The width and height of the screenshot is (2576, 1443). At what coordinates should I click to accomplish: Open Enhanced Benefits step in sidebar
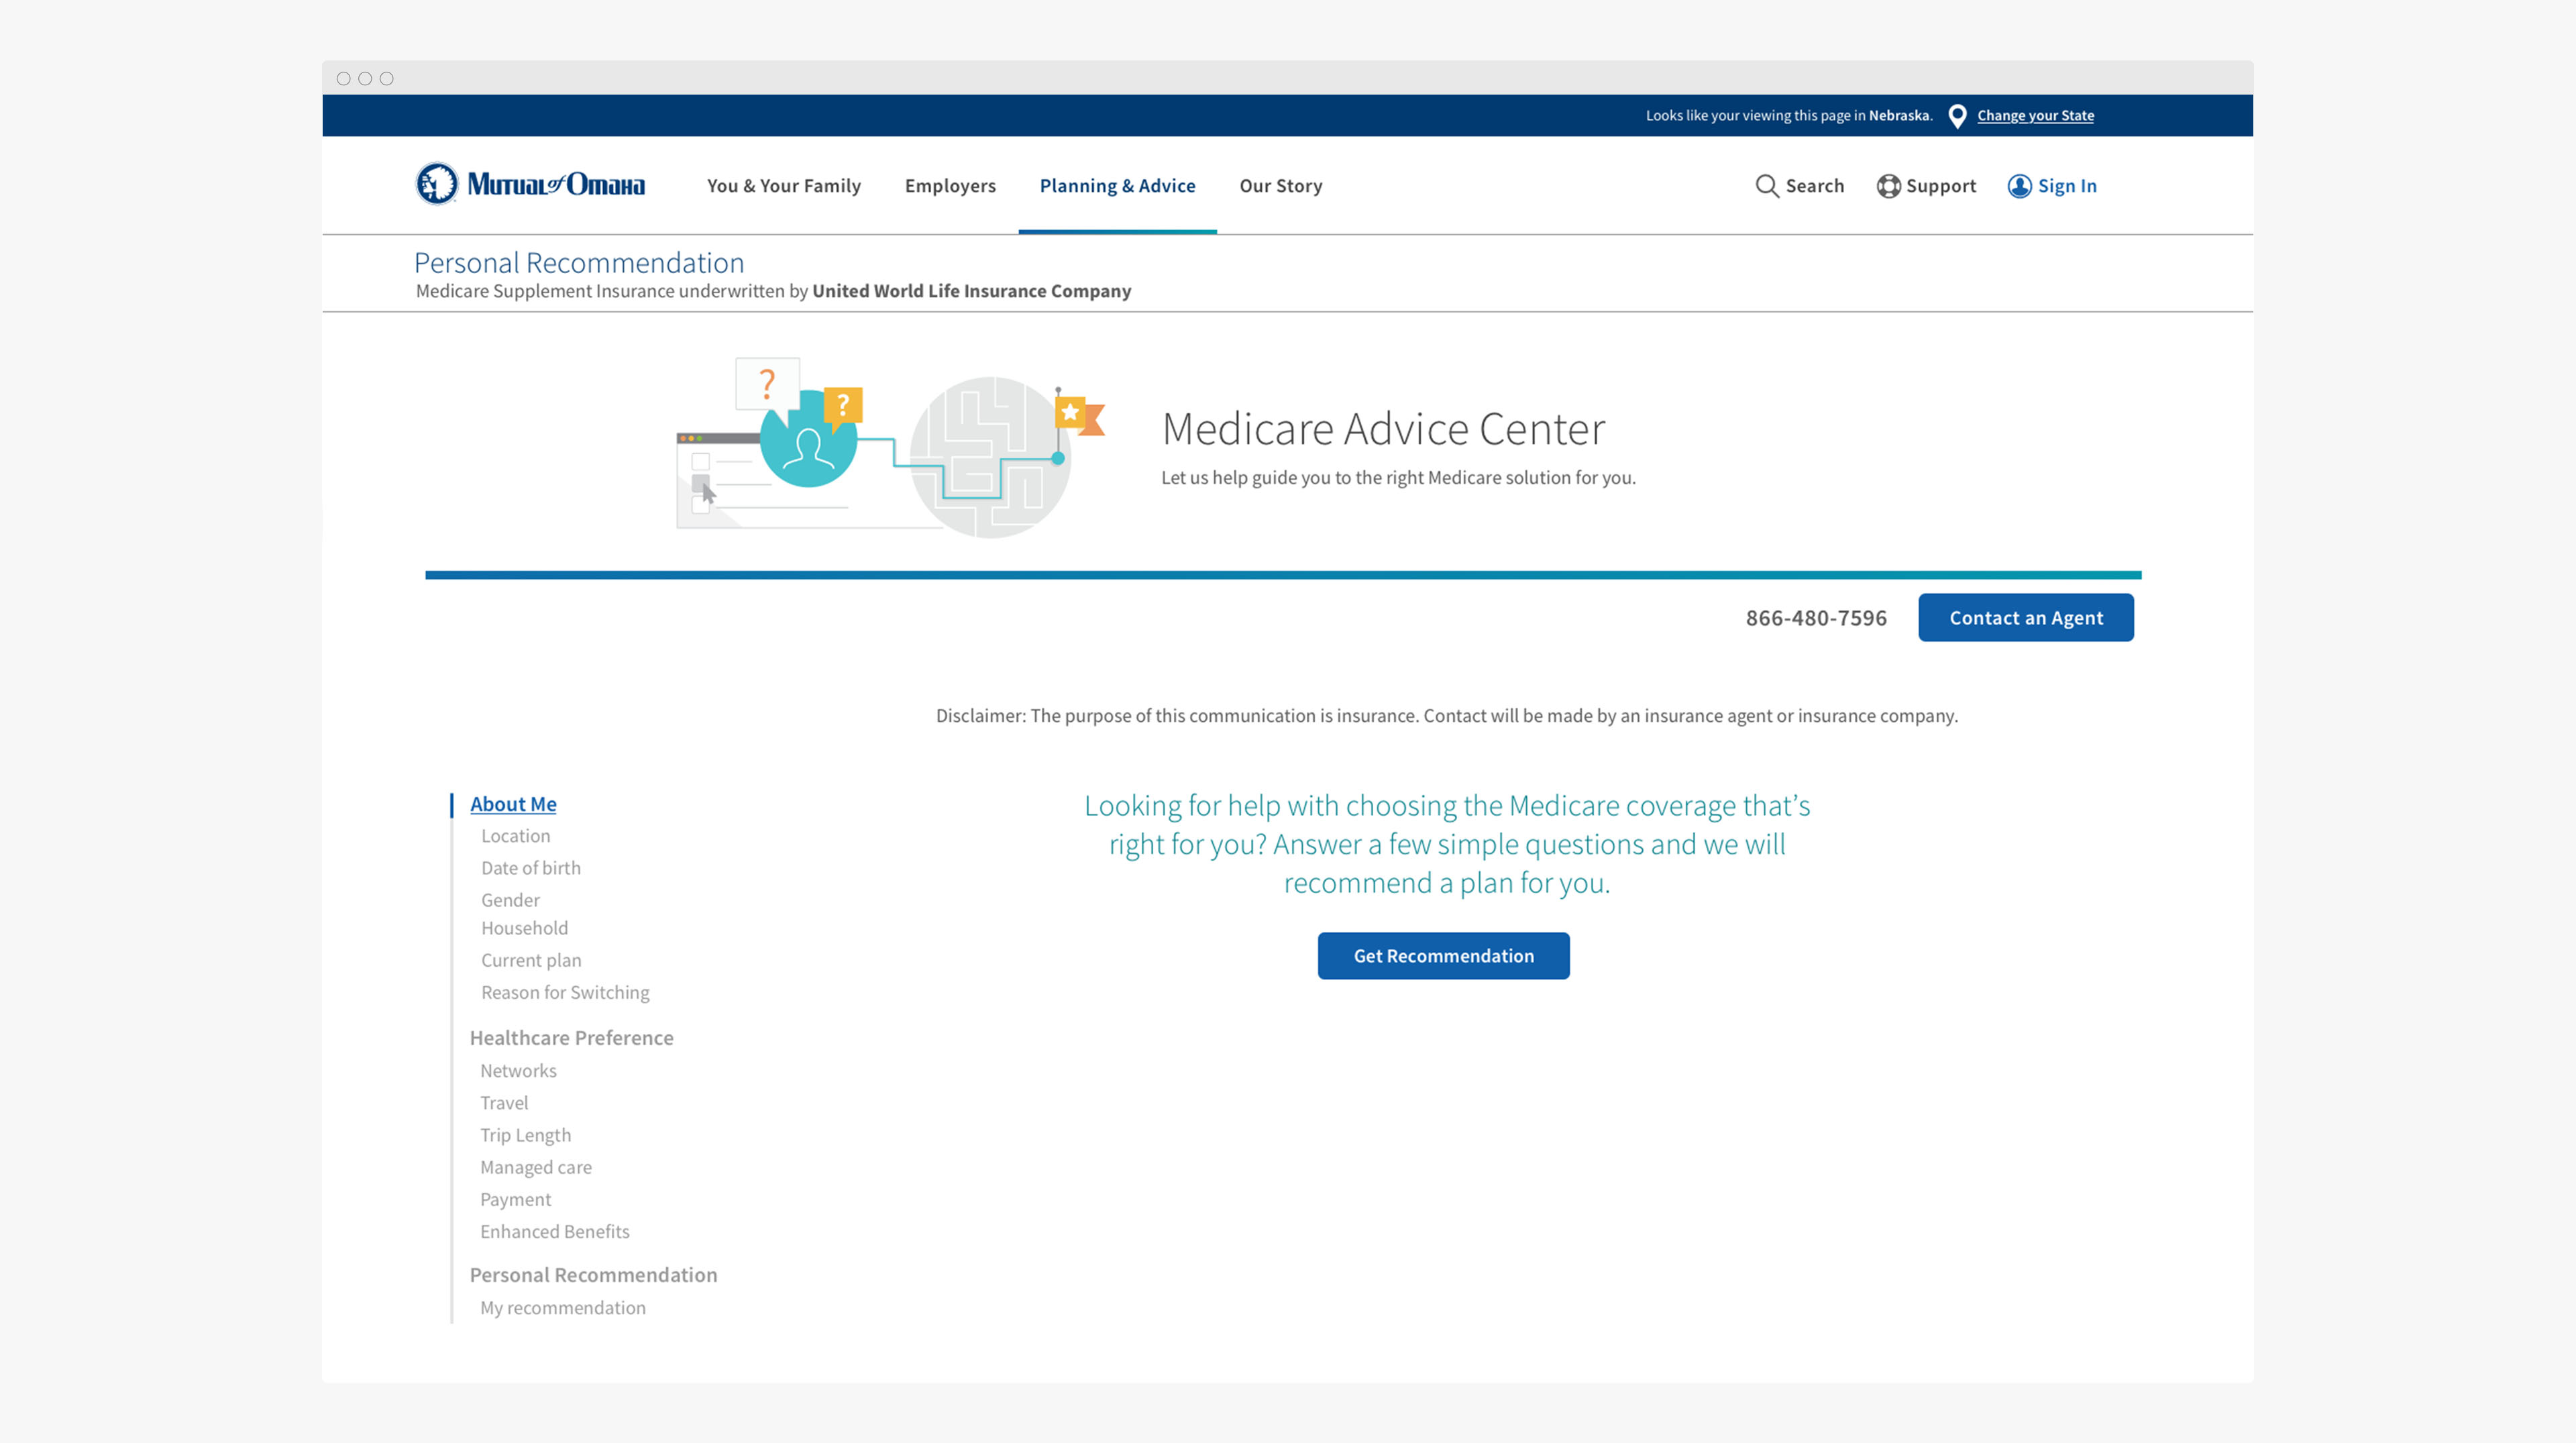point(554,1232)
